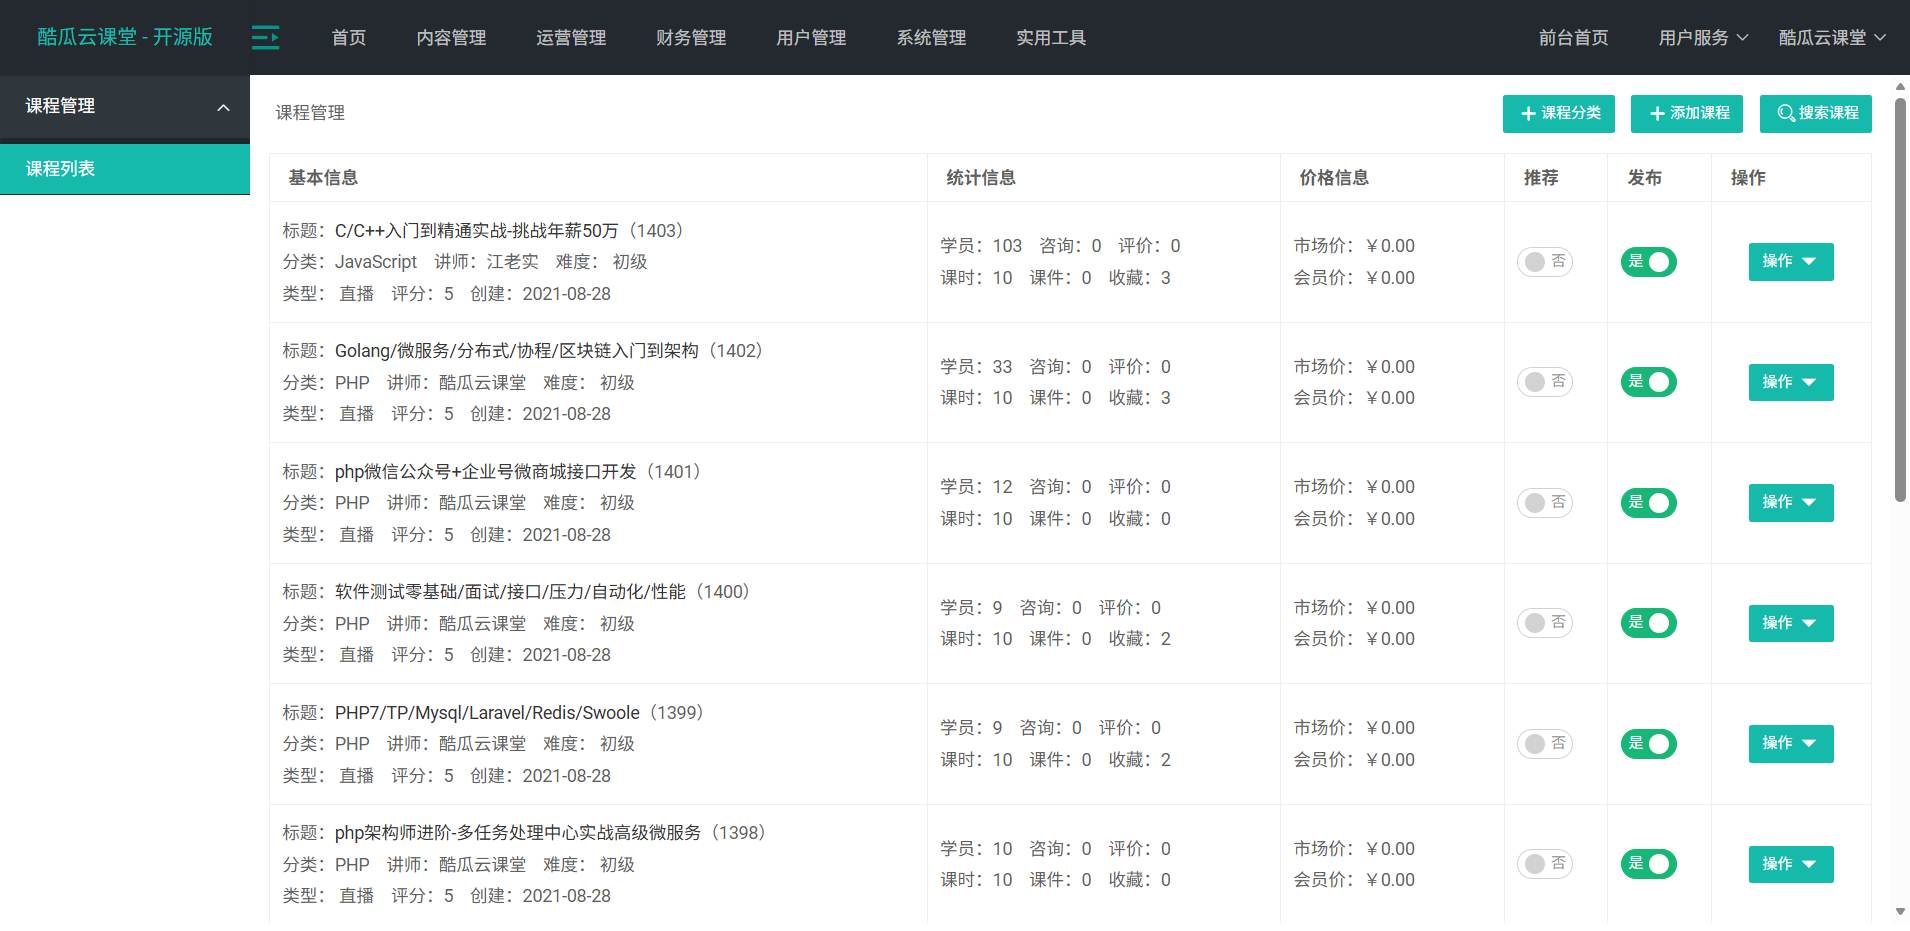Click the 实用工具 menu item
This screenshot has width=1910, height=931.
point(1050,37)
